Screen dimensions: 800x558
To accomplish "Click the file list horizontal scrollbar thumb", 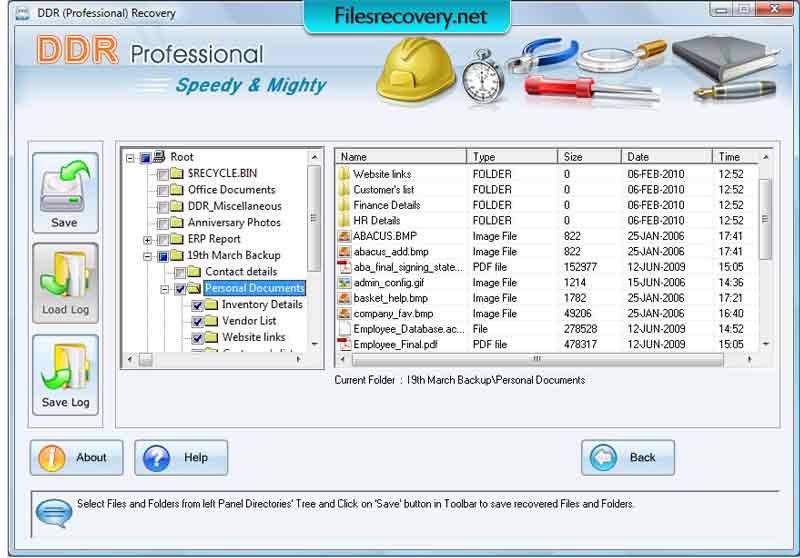I will (537, 359).
